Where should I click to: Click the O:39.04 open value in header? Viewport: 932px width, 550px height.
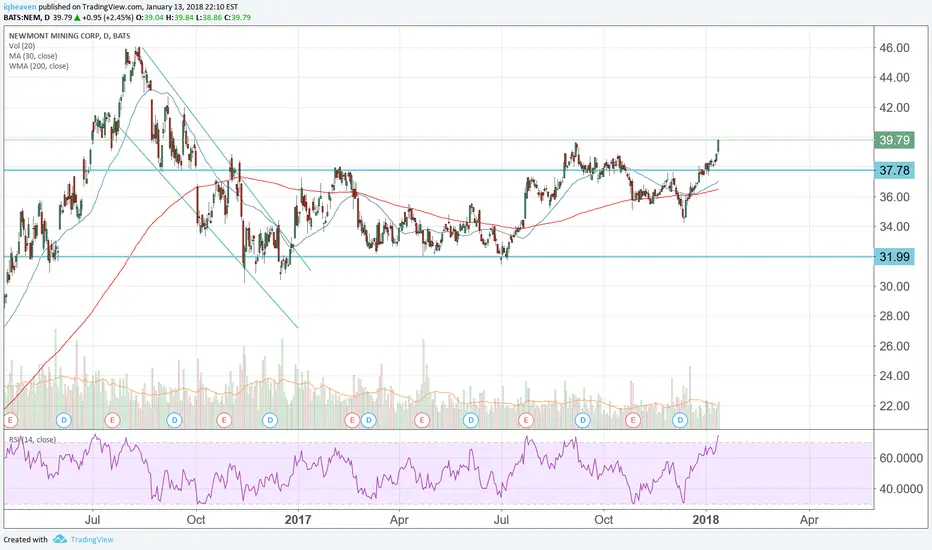point(150,17)
